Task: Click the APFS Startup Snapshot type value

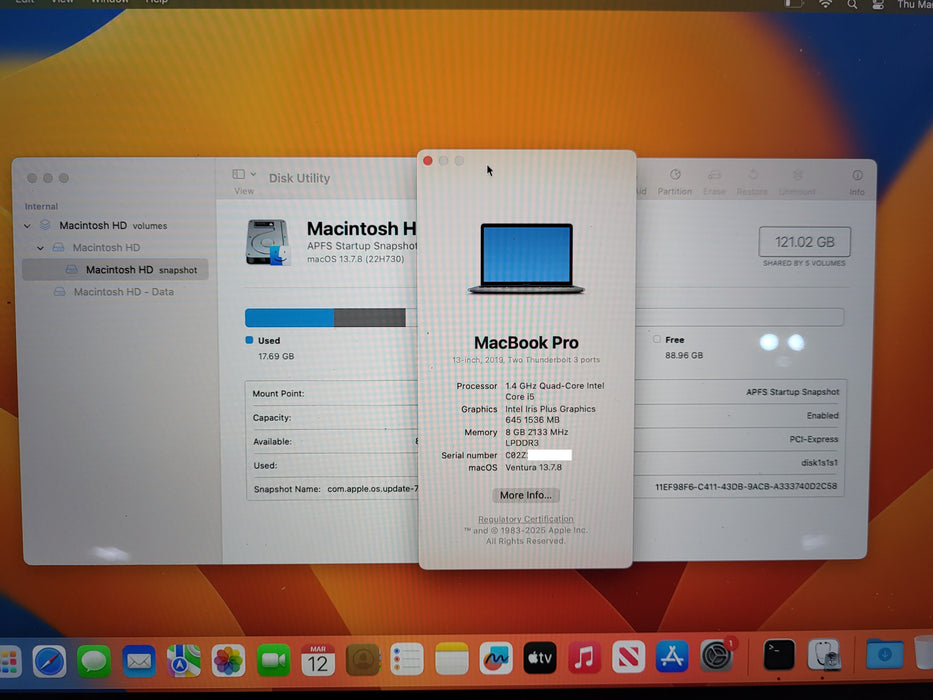Action: [x=793, y=392]
